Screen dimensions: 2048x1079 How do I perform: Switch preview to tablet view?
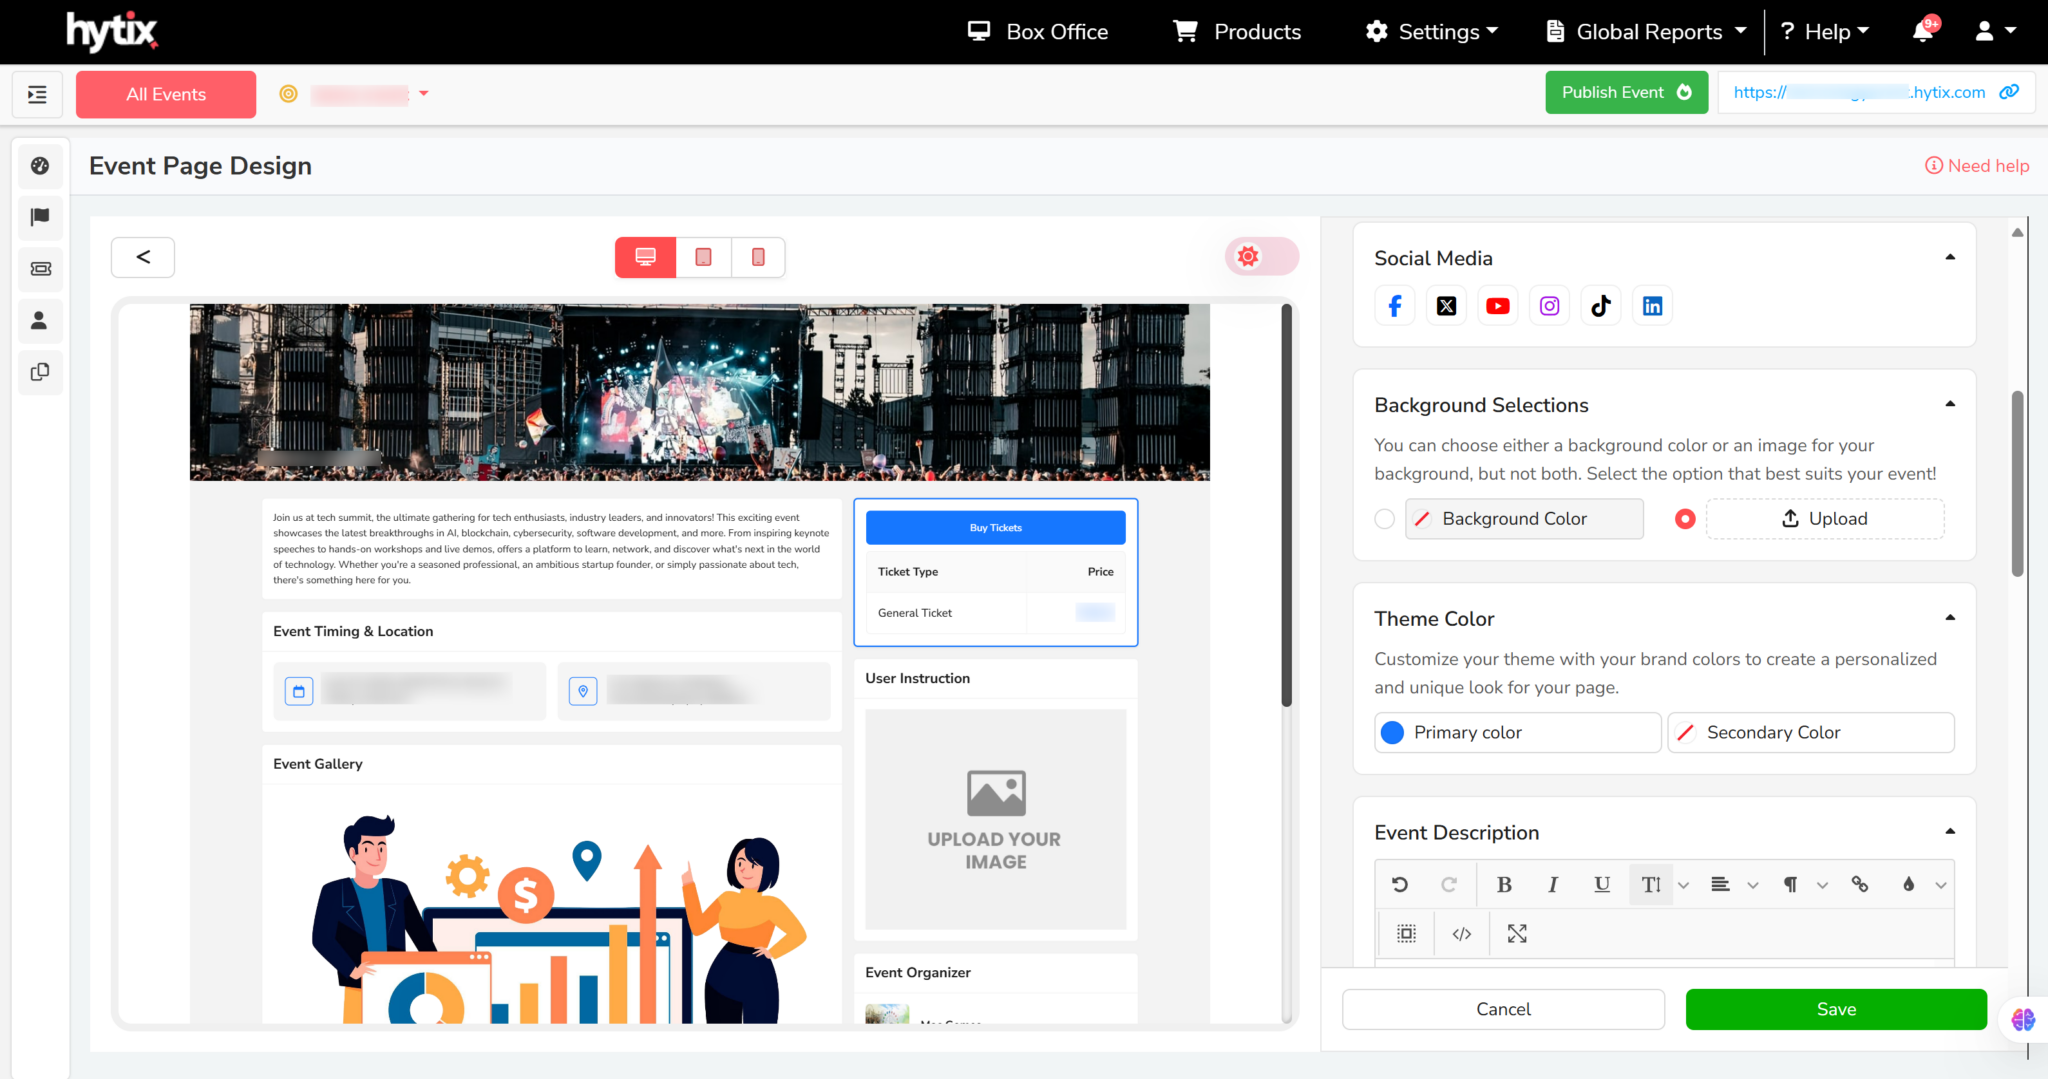pos(703,257)
